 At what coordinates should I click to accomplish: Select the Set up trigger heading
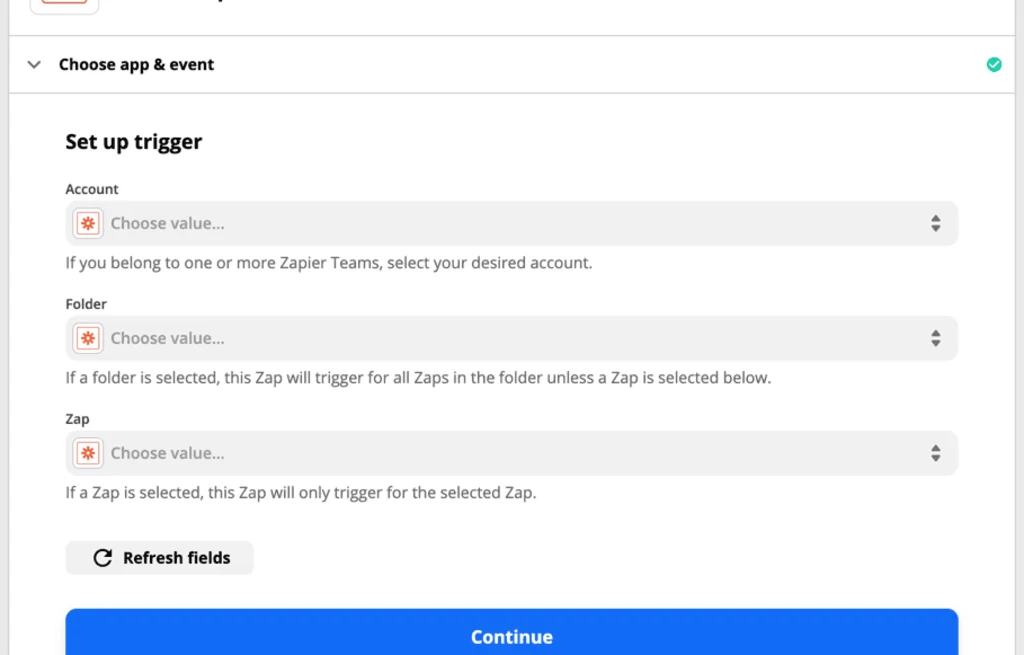click(x=133, y=141)
